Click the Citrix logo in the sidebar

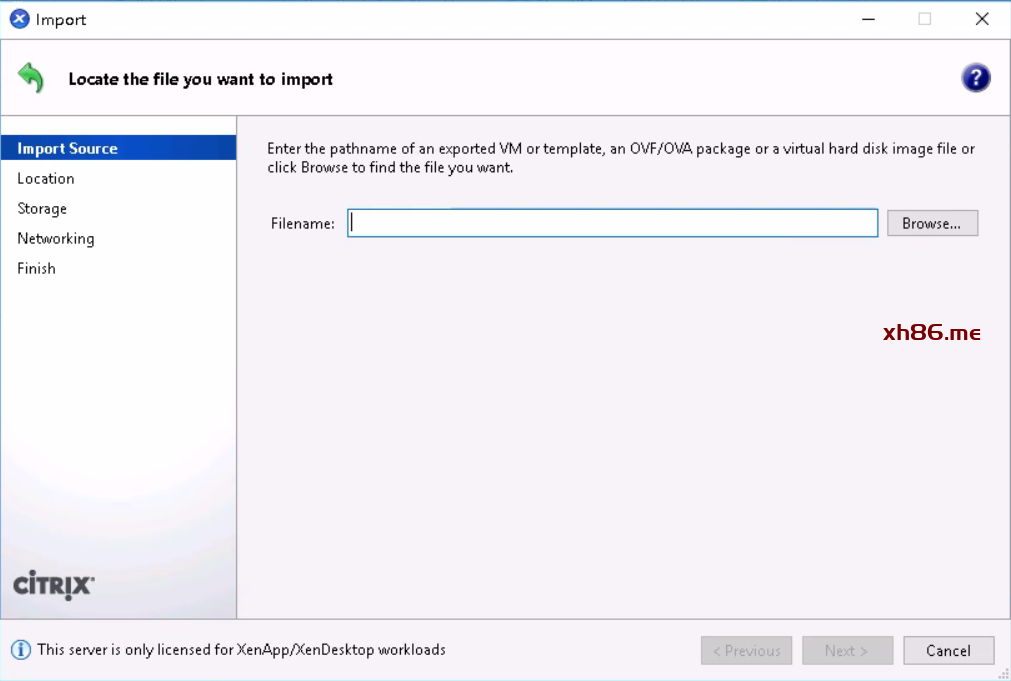pyautogui.click(x=54, y=585)
